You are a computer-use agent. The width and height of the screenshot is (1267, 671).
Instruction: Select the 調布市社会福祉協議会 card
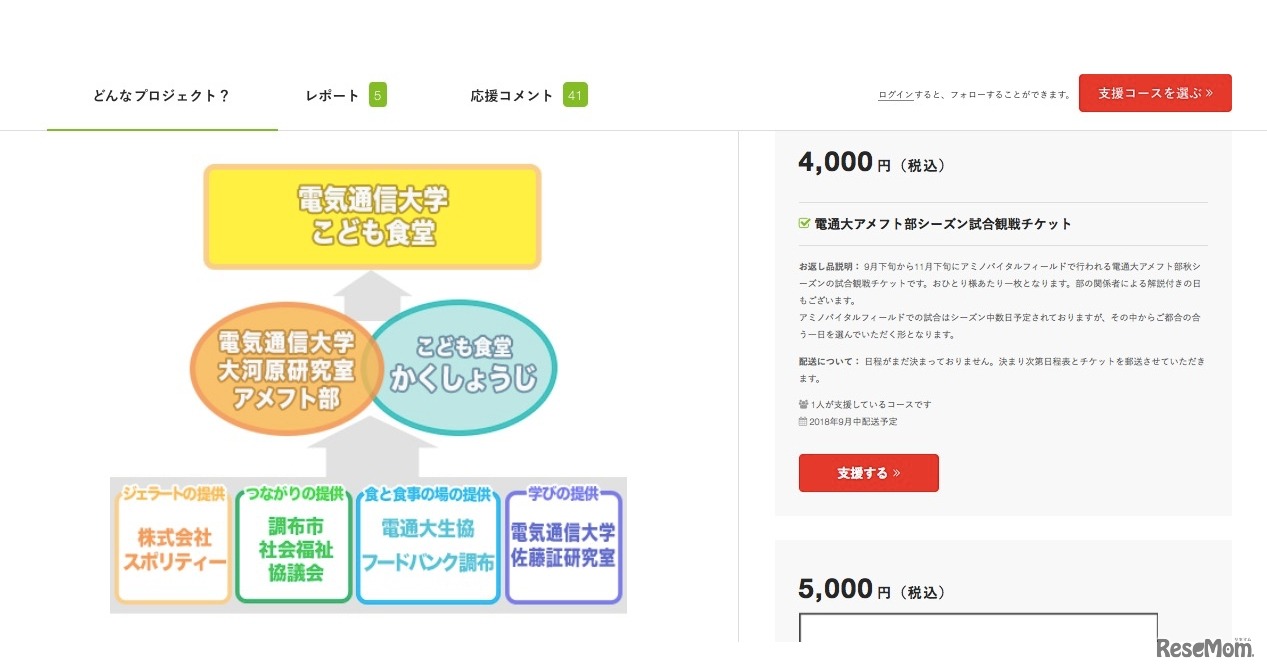(293, 545)
